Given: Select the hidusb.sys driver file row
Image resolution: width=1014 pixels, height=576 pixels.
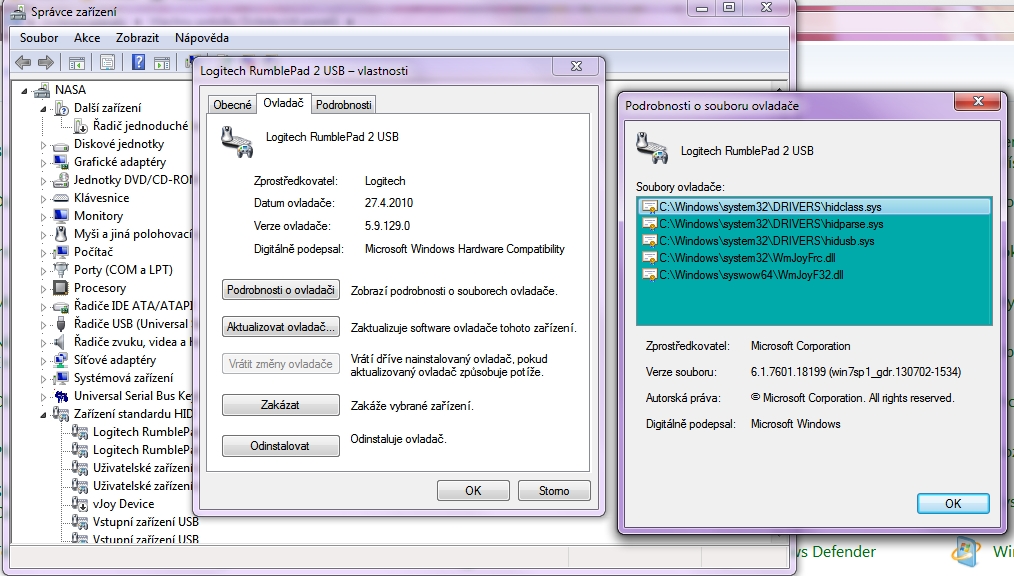Looking at the screenshot, I should 814,240.
